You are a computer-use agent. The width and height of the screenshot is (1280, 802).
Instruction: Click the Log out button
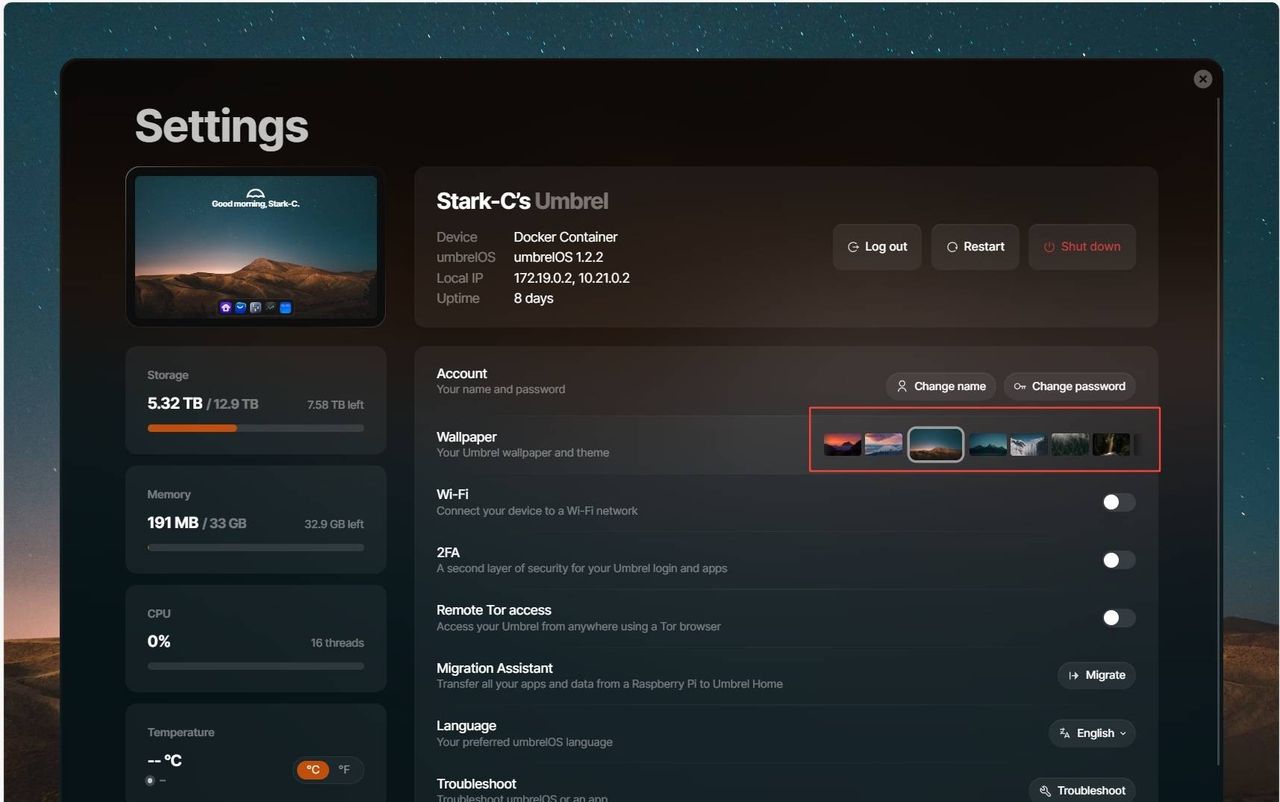tap(877, 247)
